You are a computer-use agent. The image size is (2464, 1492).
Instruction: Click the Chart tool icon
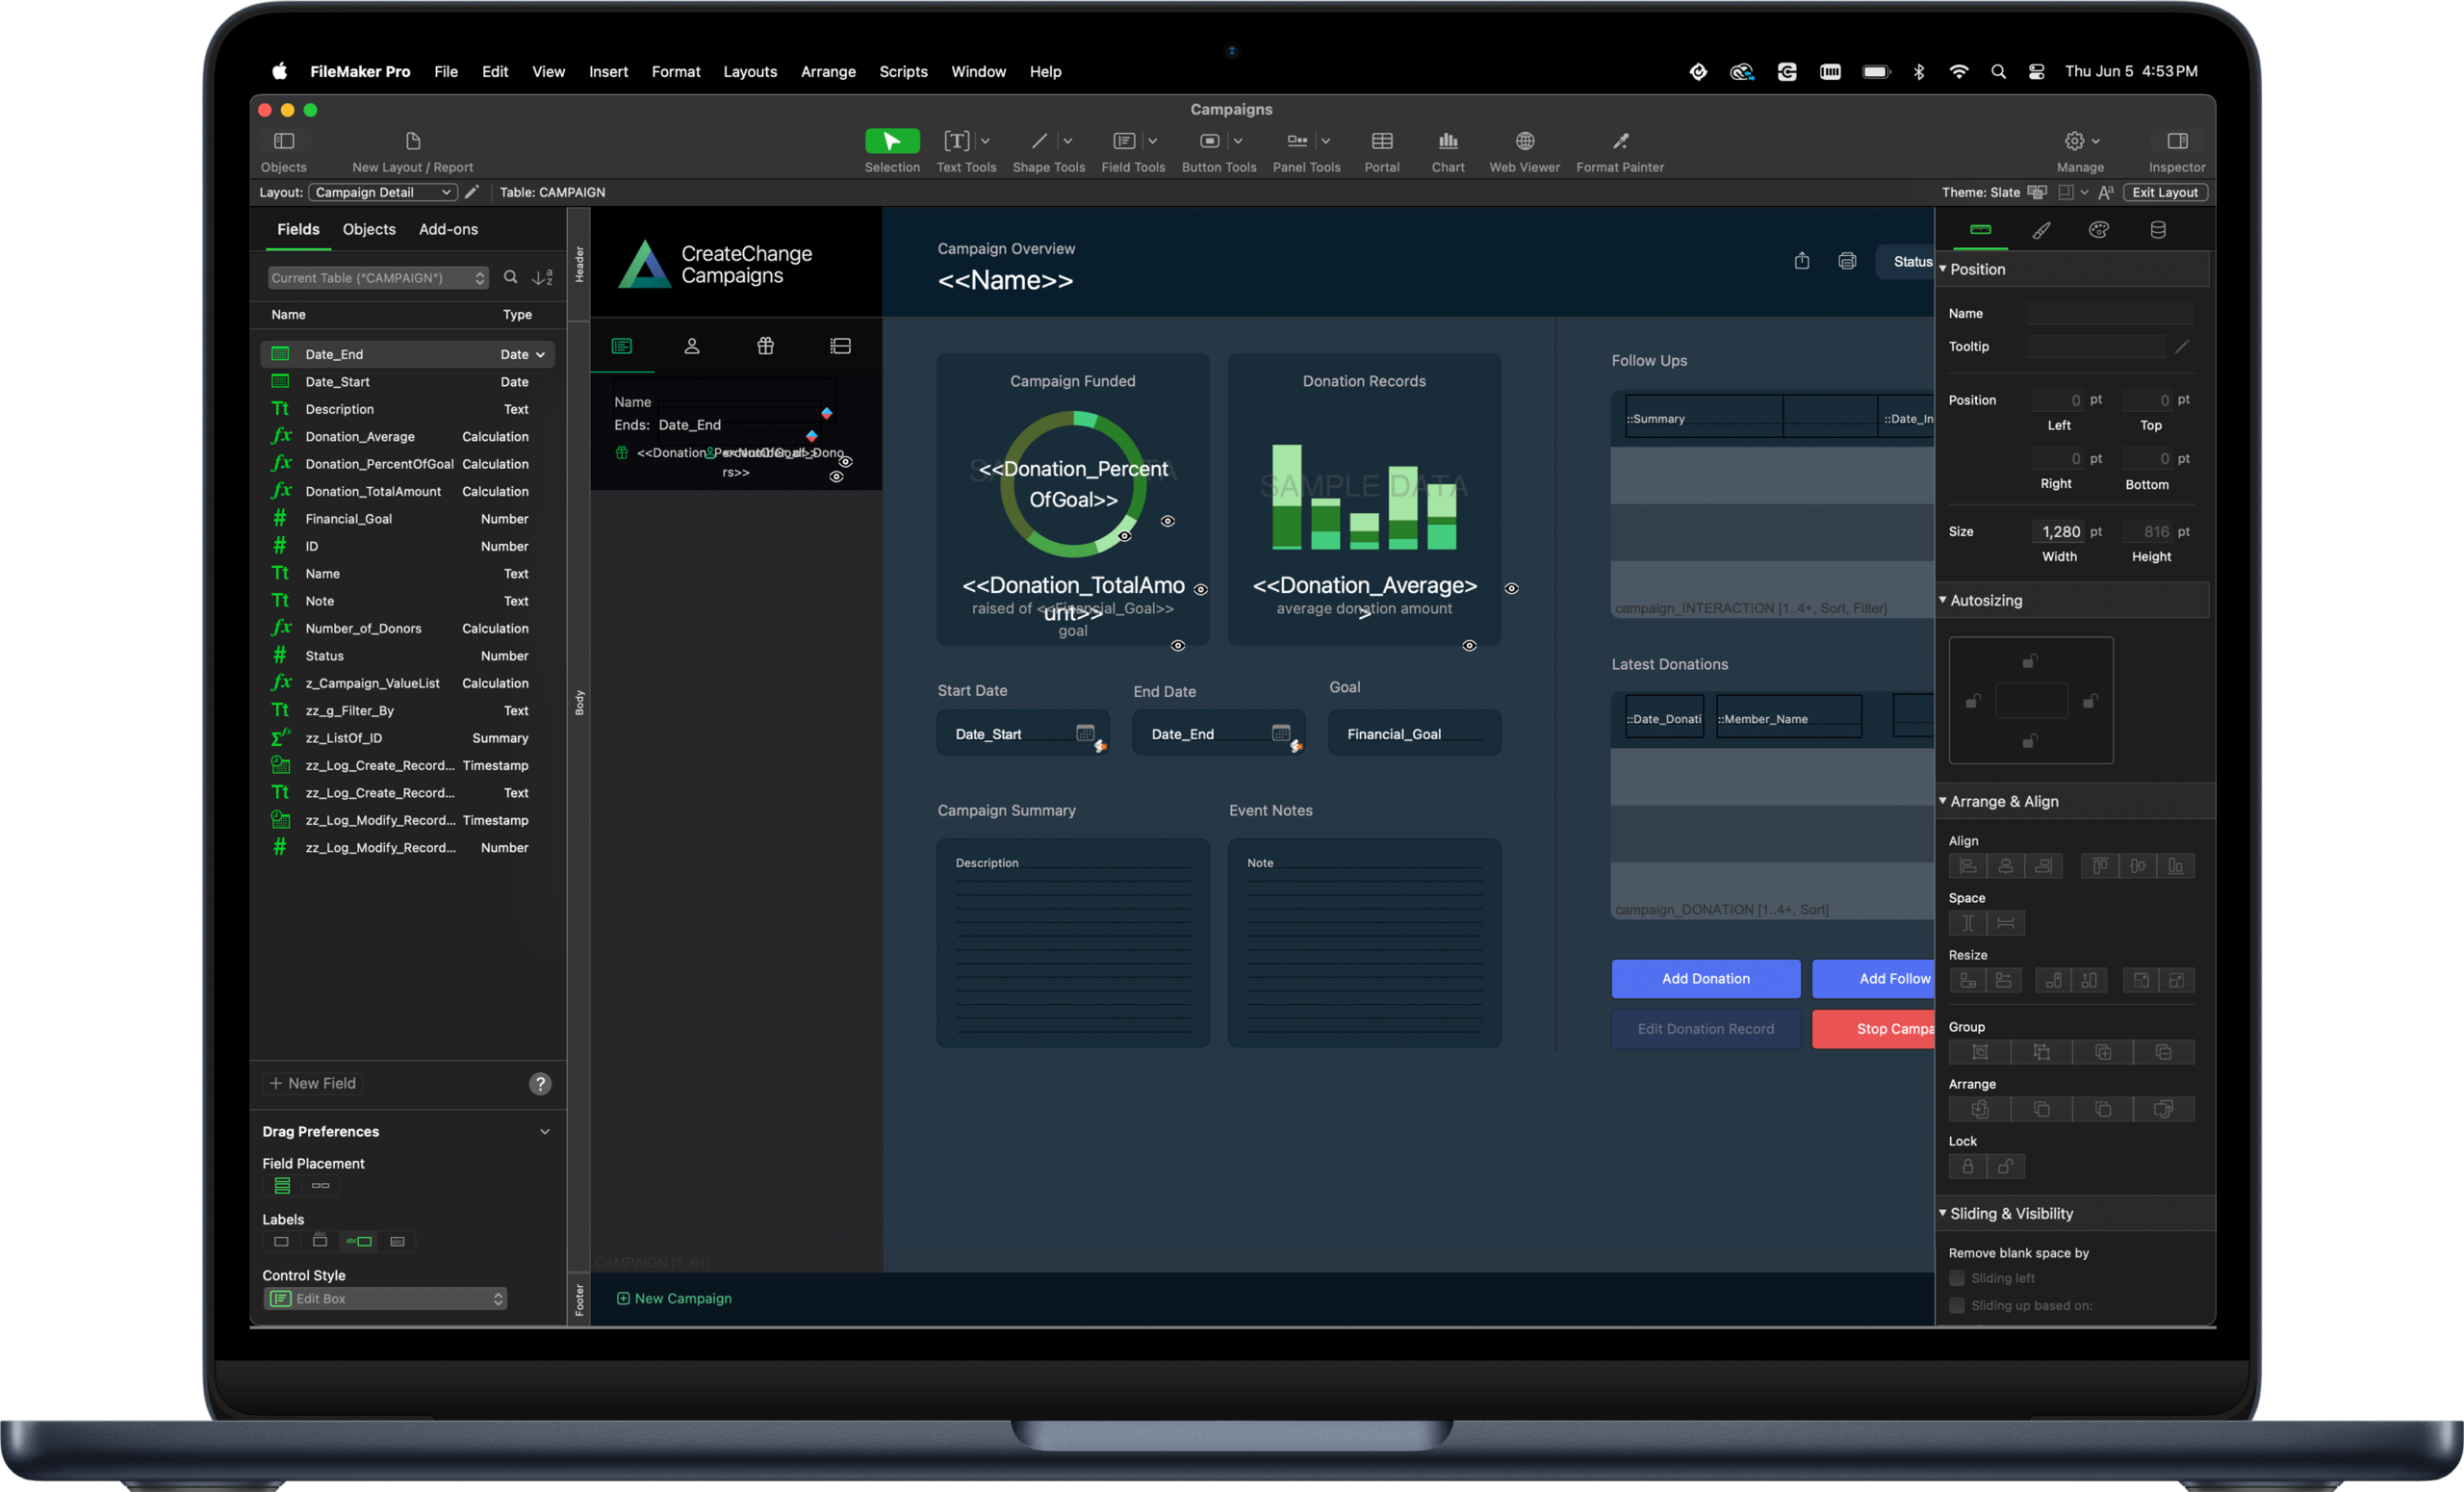pos(1447,141)
